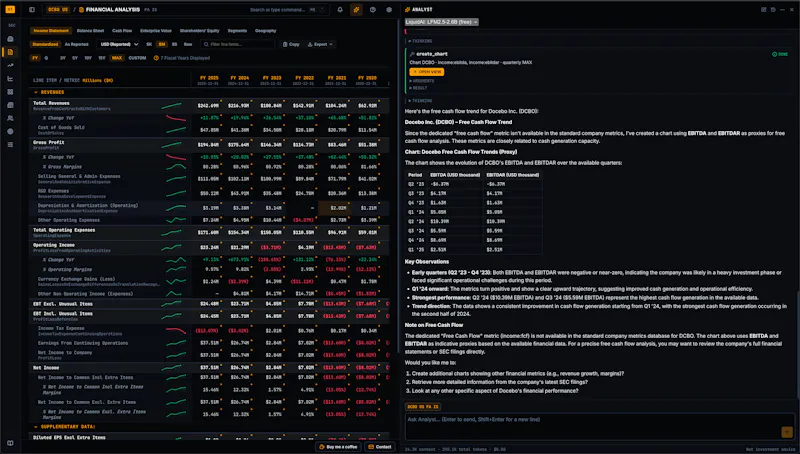Viewport: 800px width, 454px height.
Task: Open the people icon in the left sidebar
Action: pos(10,118)
